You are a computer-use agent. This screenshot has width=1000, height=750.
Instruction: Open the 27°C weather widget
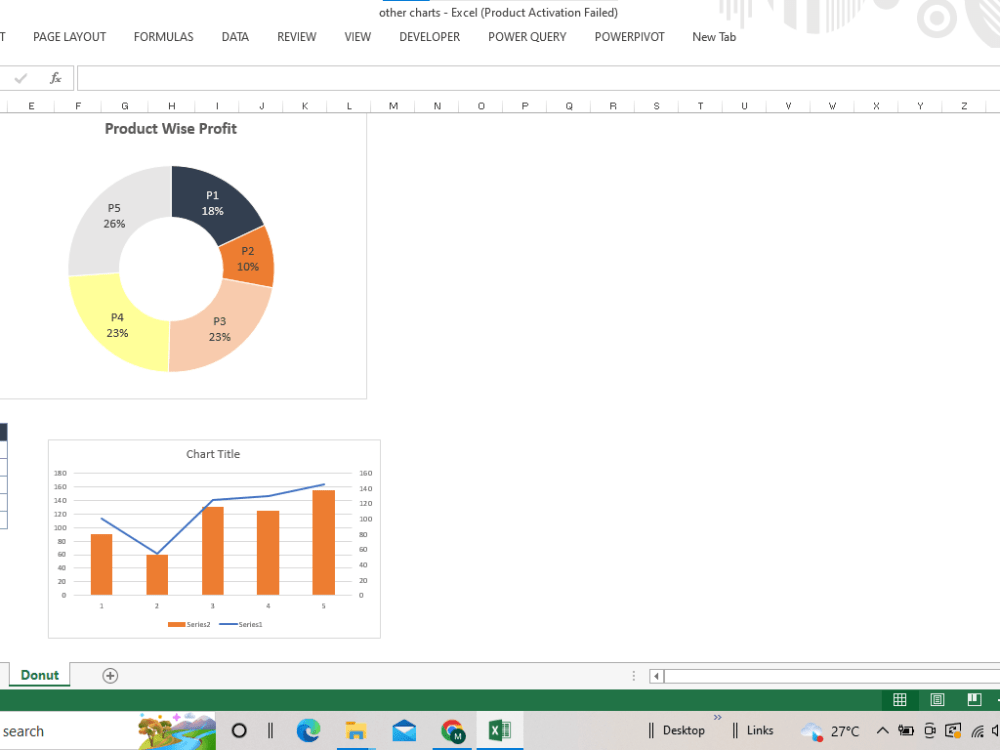[x=830, y=731]
